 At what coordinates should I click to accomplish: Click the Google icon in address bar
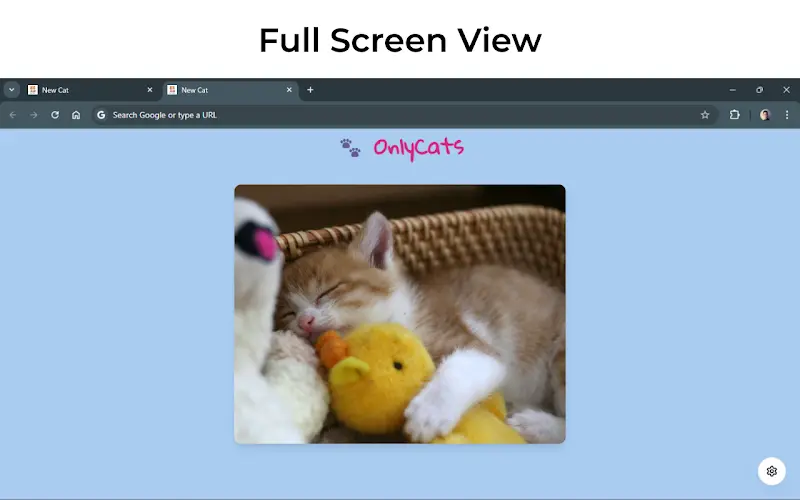point(101,115)
